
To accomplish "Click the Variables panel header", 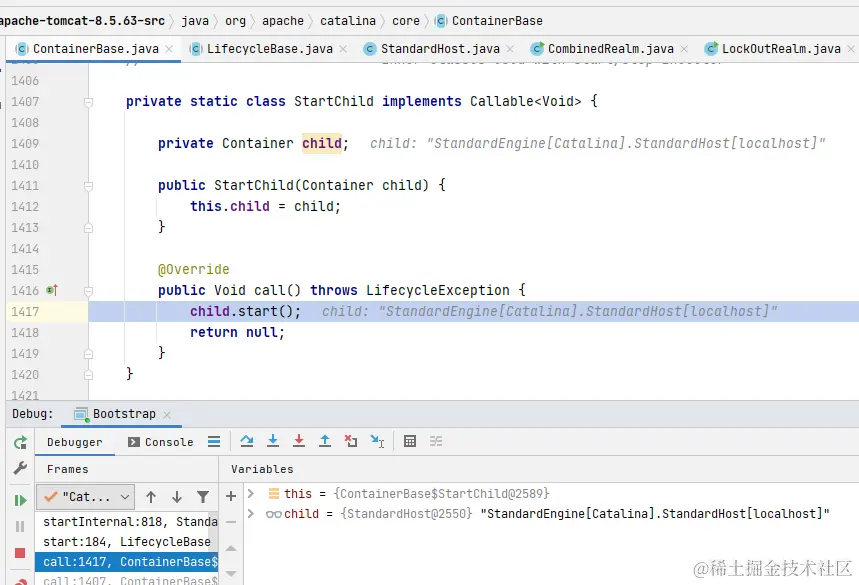I will point(262,469).
